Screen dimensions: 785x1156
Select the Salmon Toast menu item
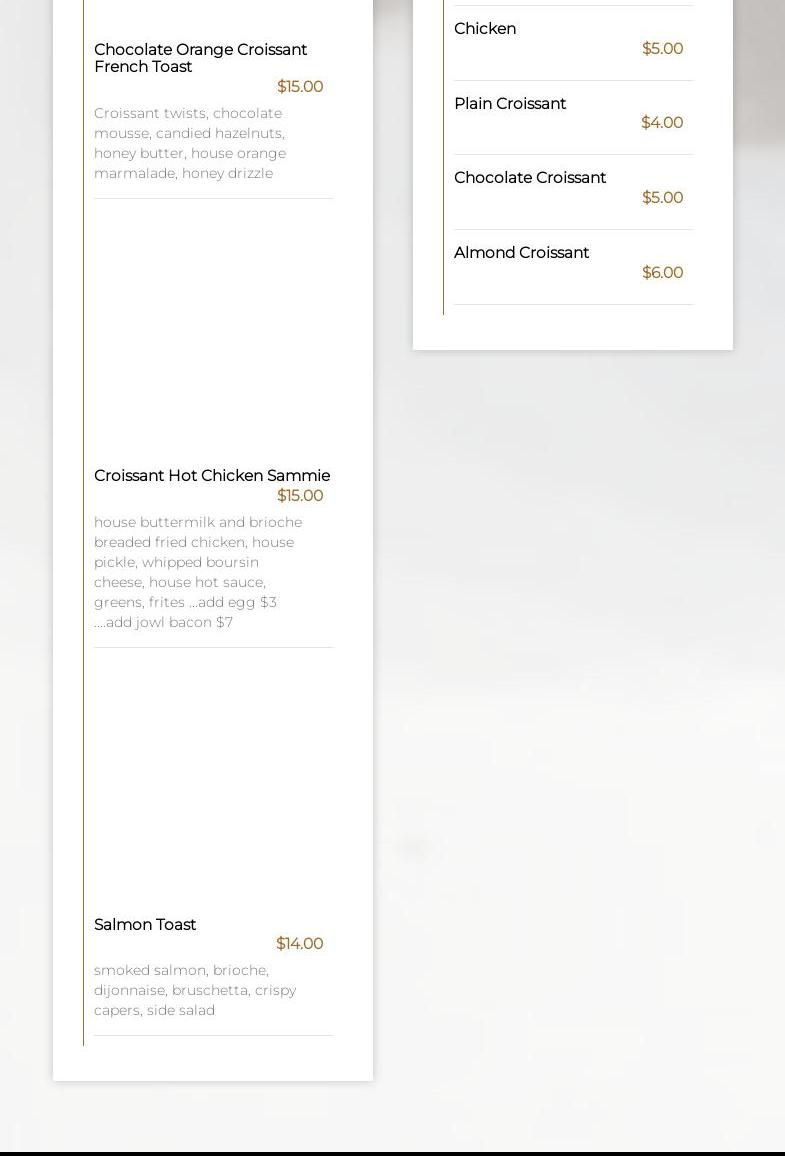click(145, 925)
